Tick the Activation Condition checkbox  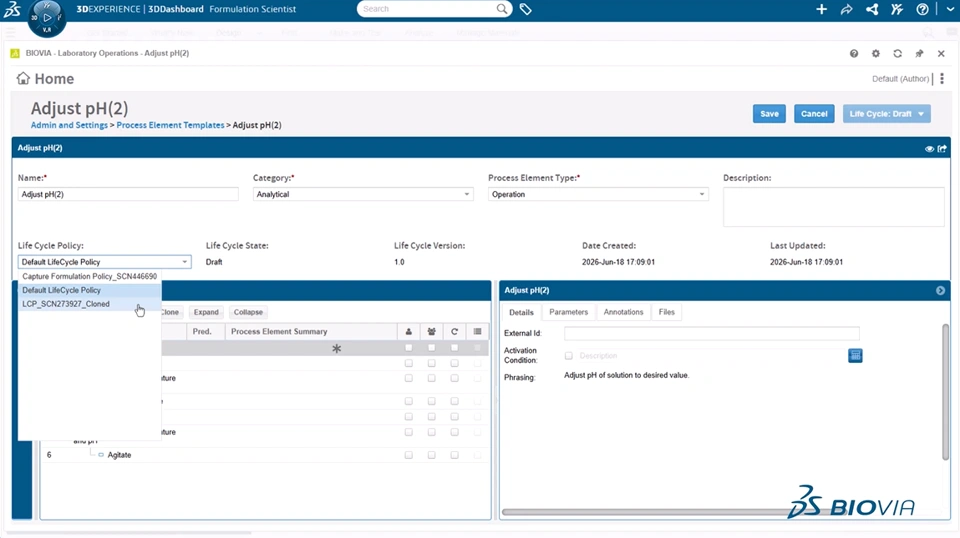[x=569, y=356]
